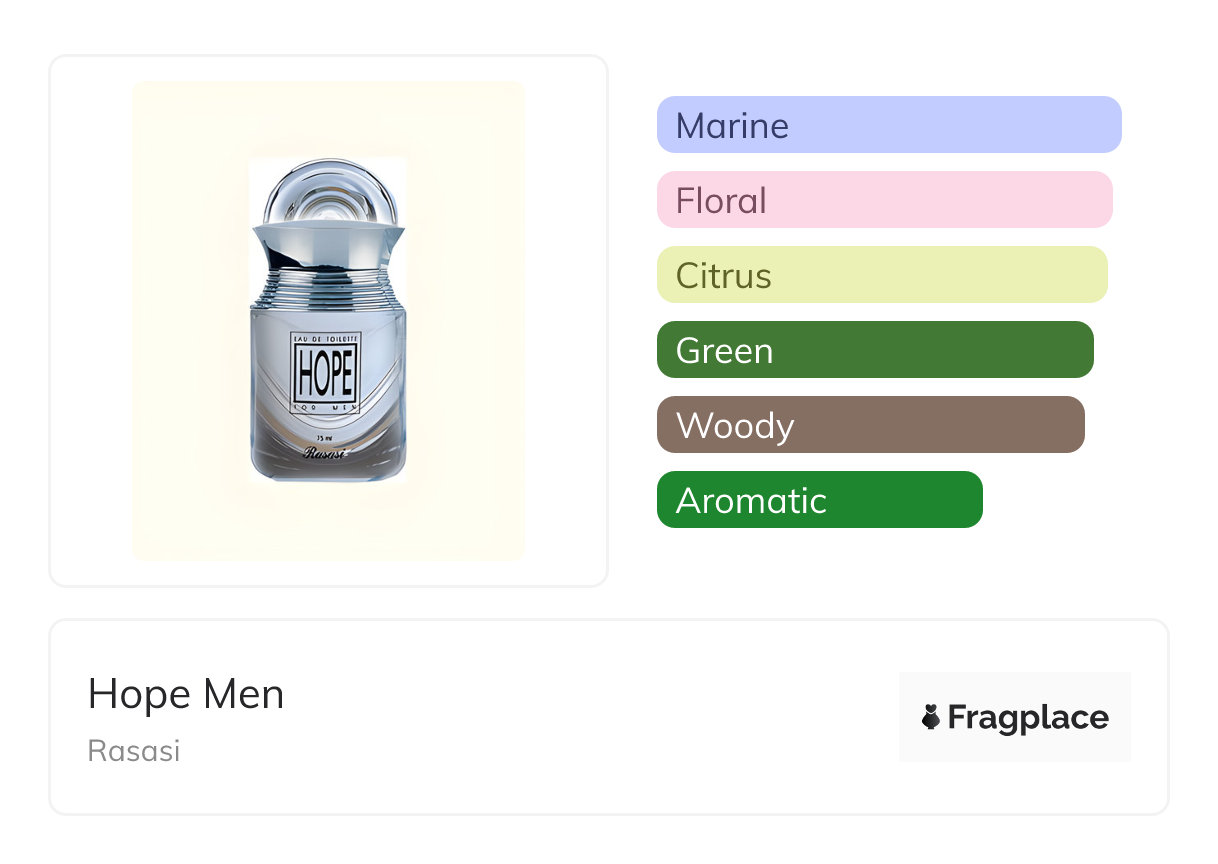Screen dimensions: 1218x864
Task: Click the HOPE label on the bottle
Action: [322, 375]
